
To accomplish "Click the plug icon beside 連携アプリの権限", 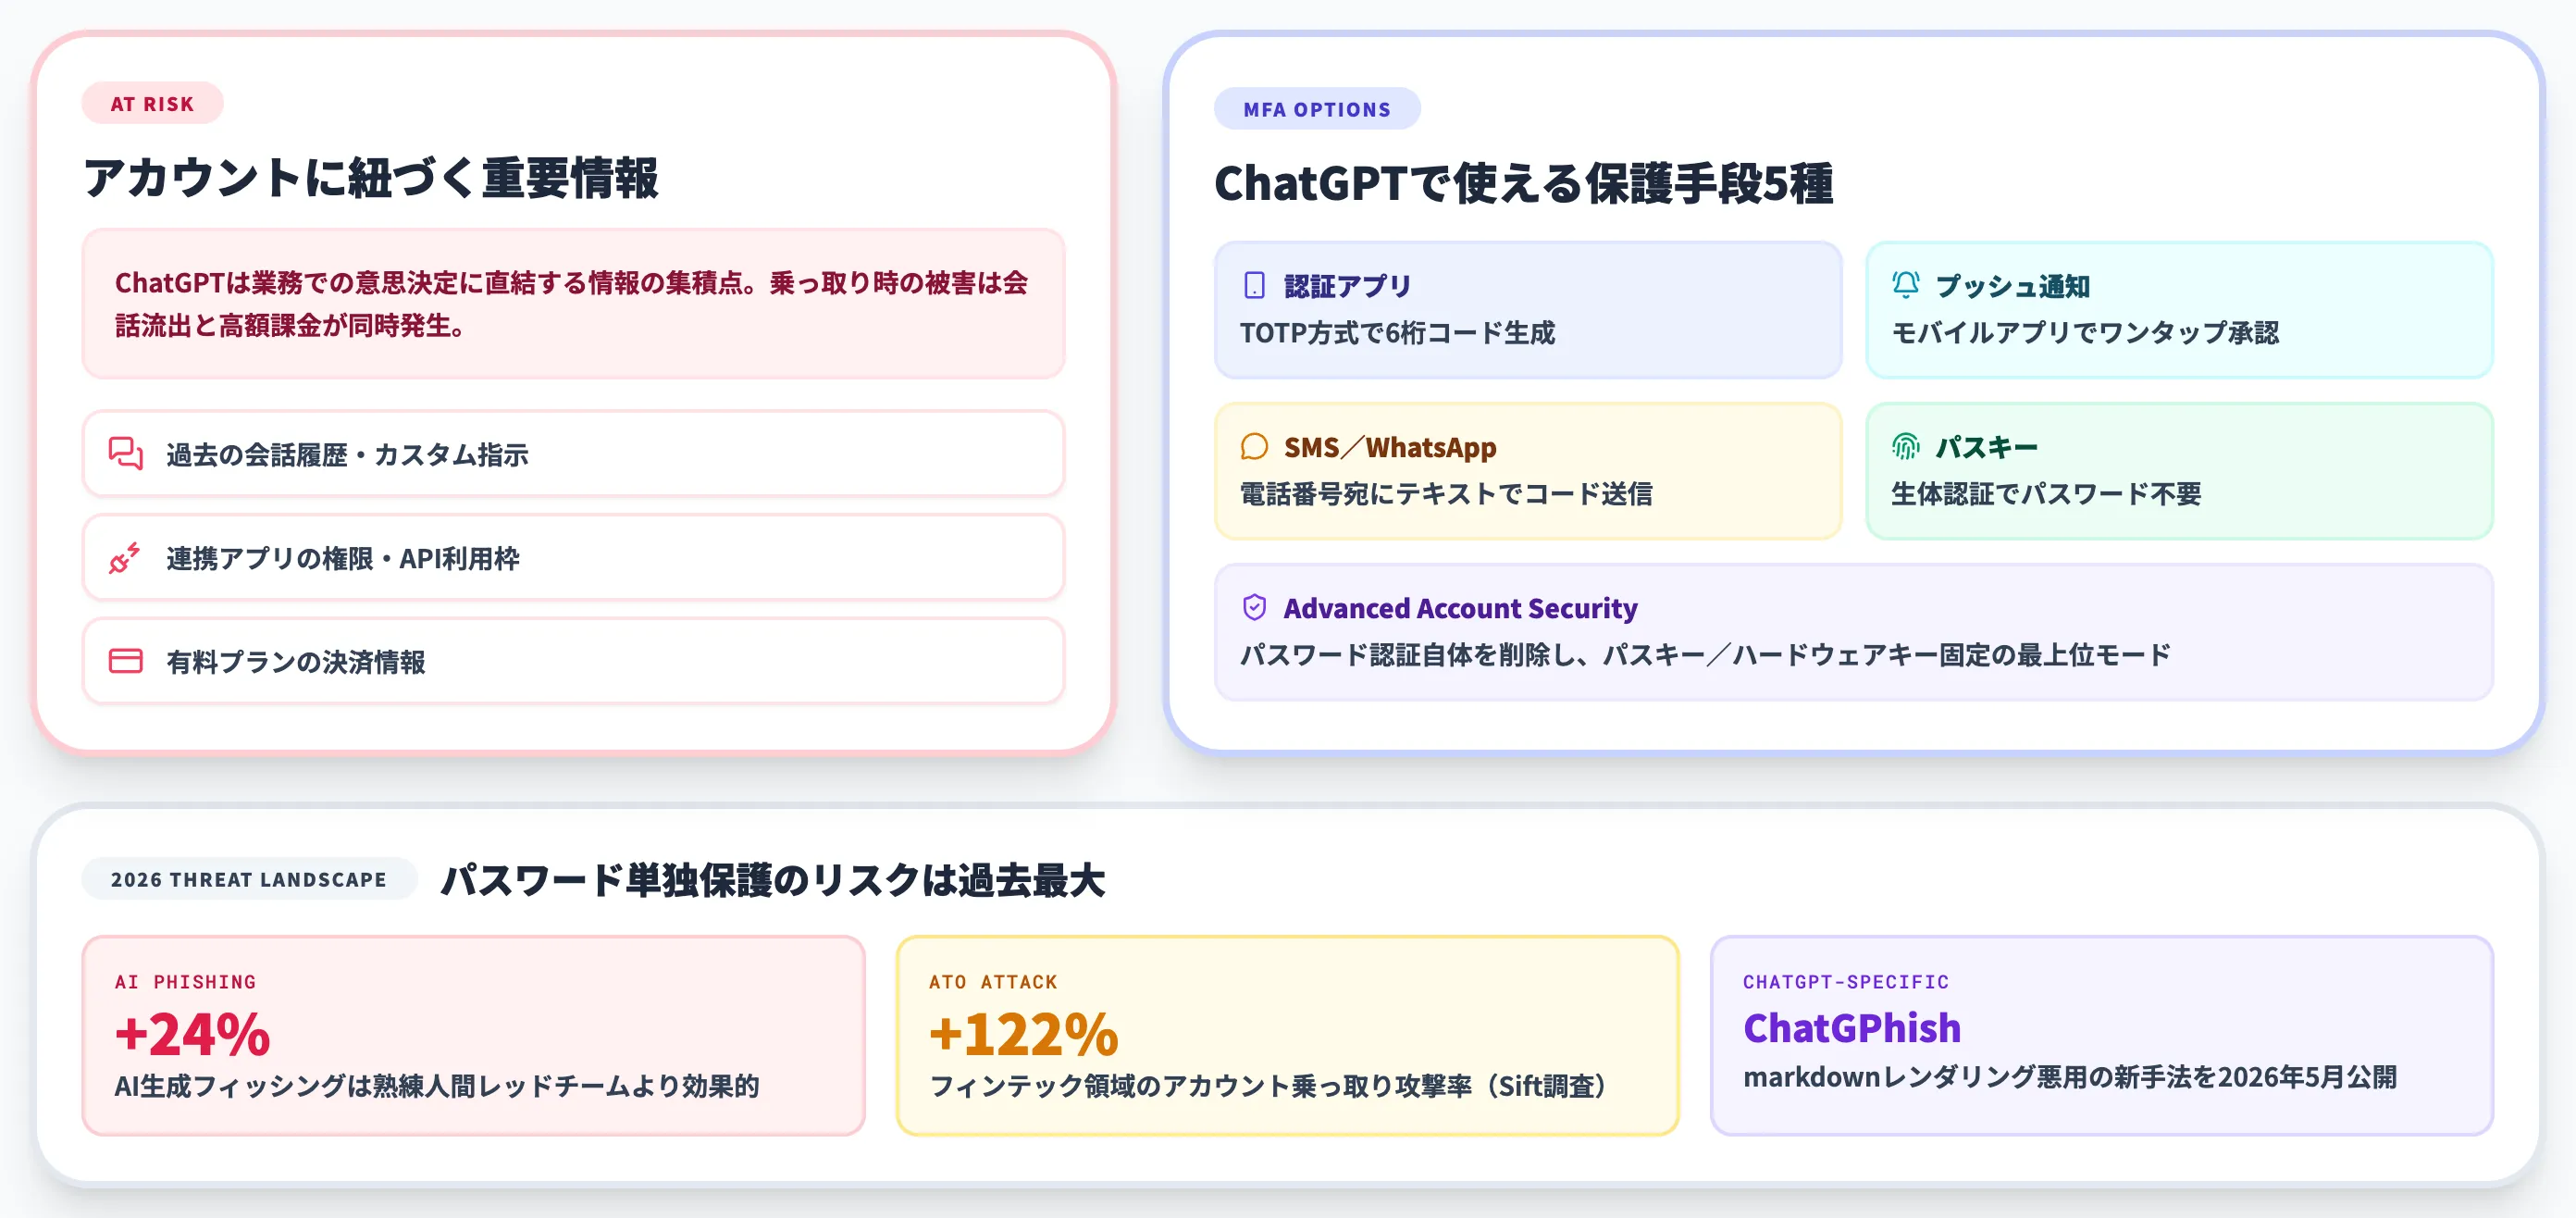I will 125,558.
